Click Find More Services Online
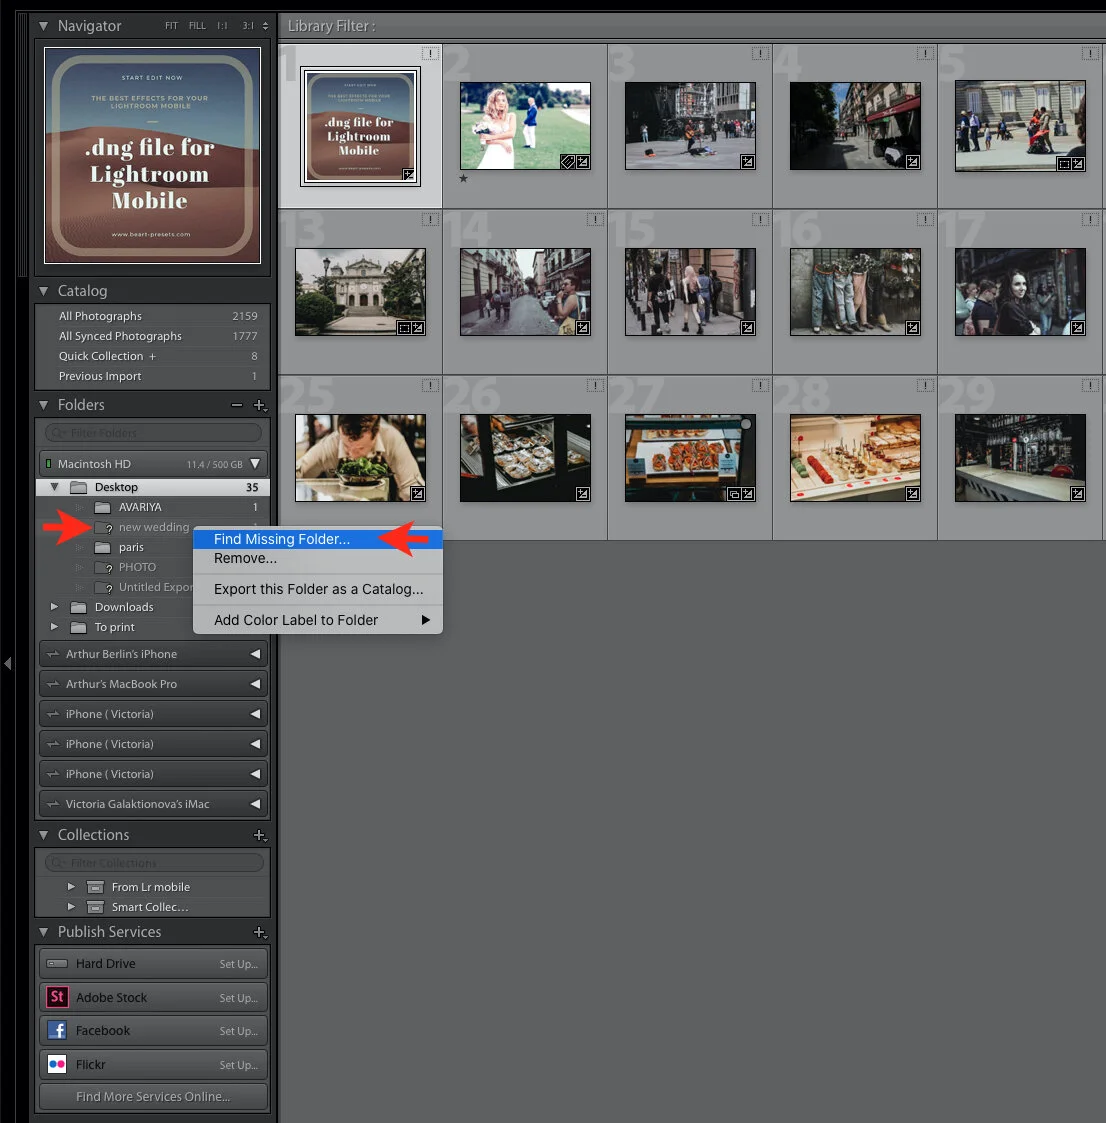 click(152, 1096)
